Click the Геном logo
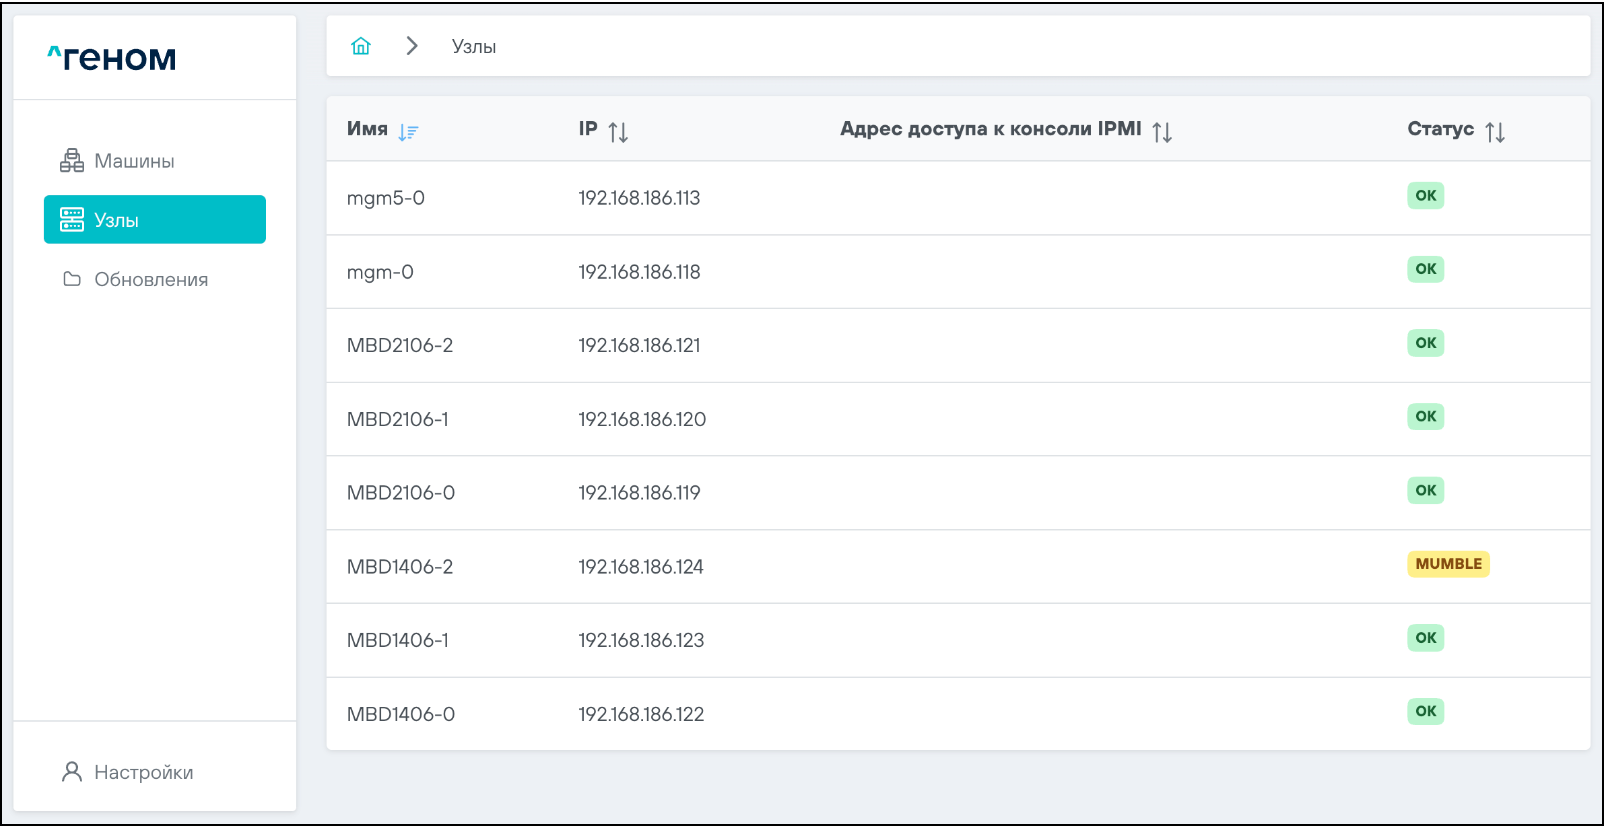The height and width of the screenshot is (826, 1604). [112, 59]
